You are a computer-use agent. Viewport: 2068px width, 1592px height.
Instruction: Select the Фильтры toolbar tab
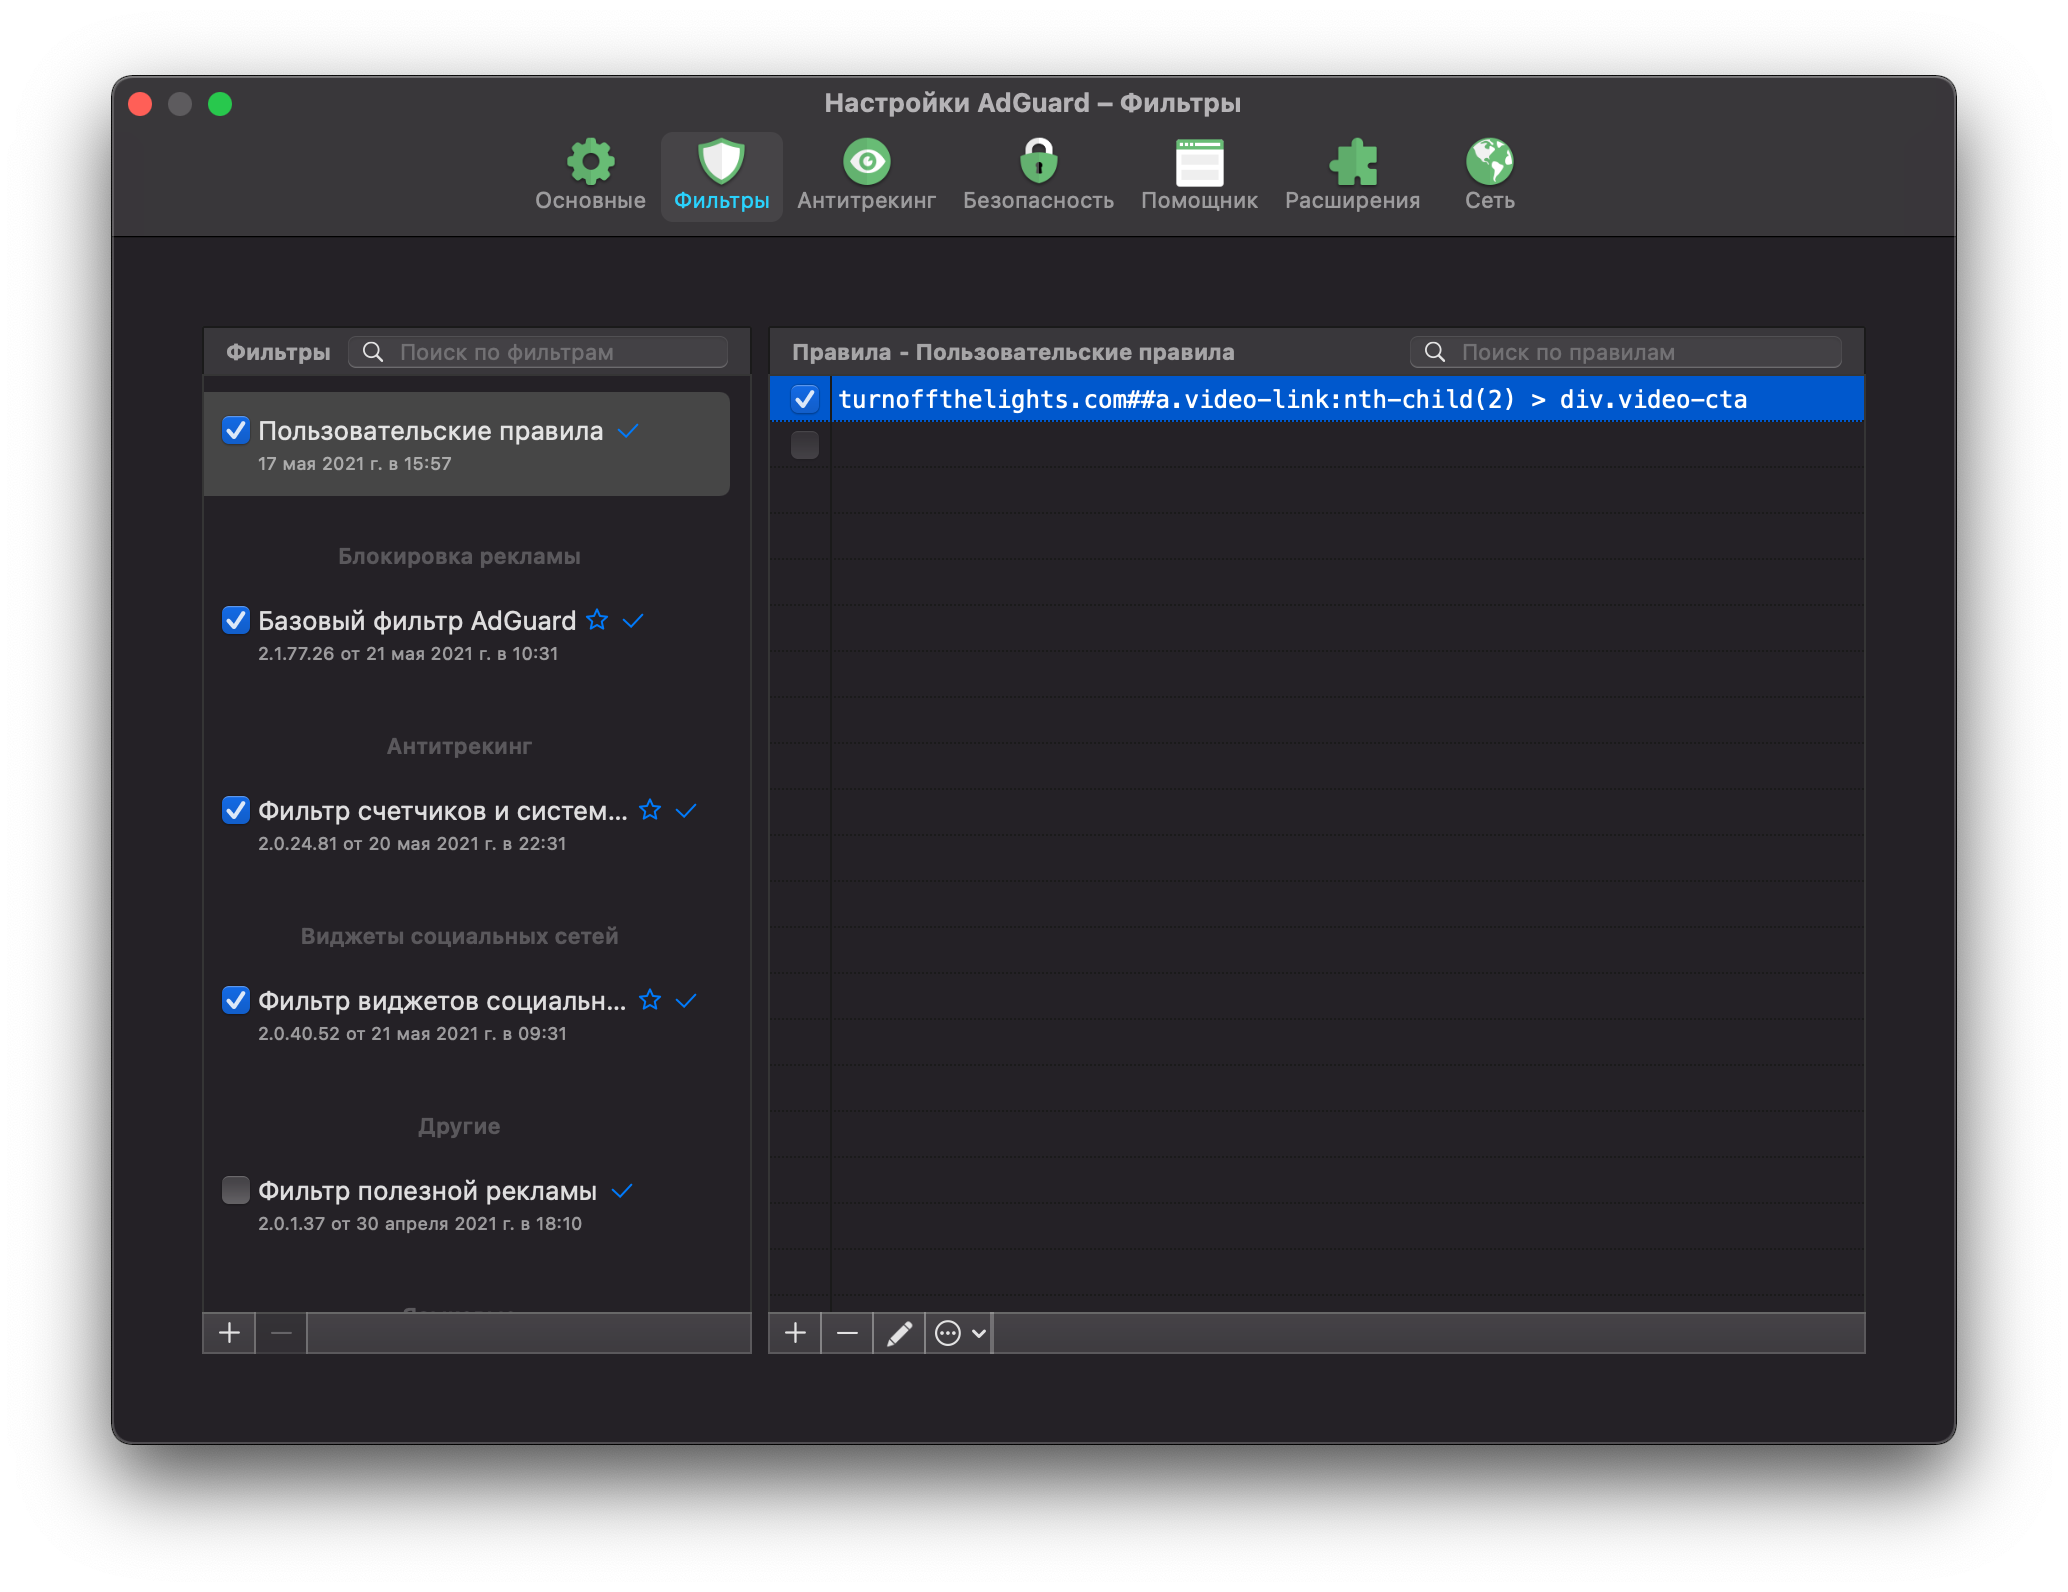pyautogui.click(x=721, y=176)
